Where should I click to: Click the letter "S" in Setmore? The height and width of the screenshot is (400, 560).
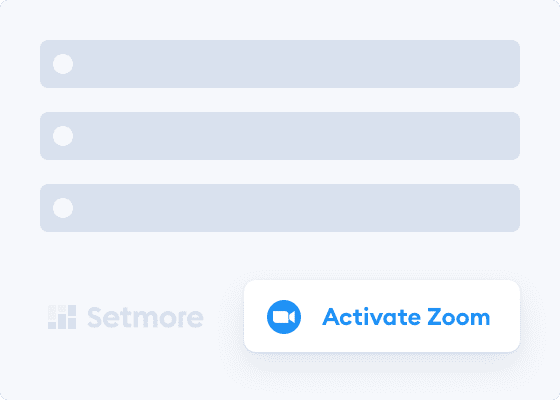[x=95, y=317]
